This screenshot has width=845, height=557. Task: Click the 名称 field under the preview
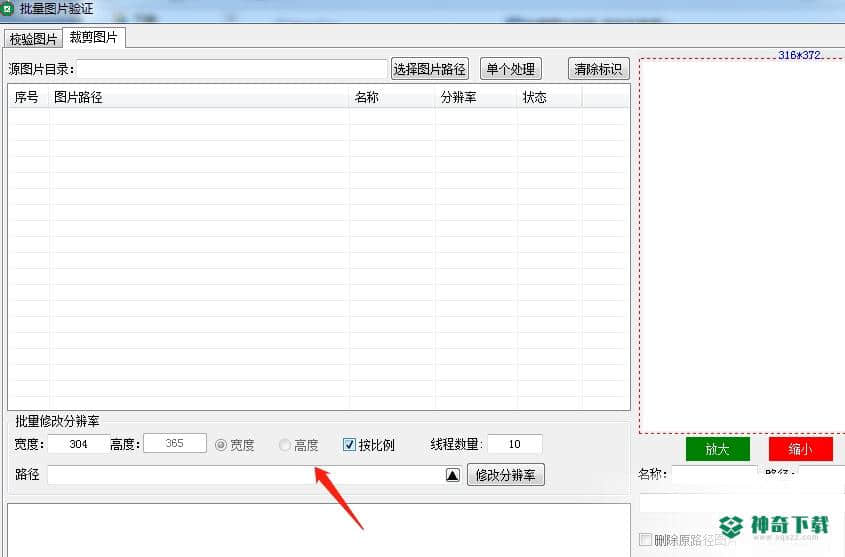pyautogui.click(x=714, y=474)
